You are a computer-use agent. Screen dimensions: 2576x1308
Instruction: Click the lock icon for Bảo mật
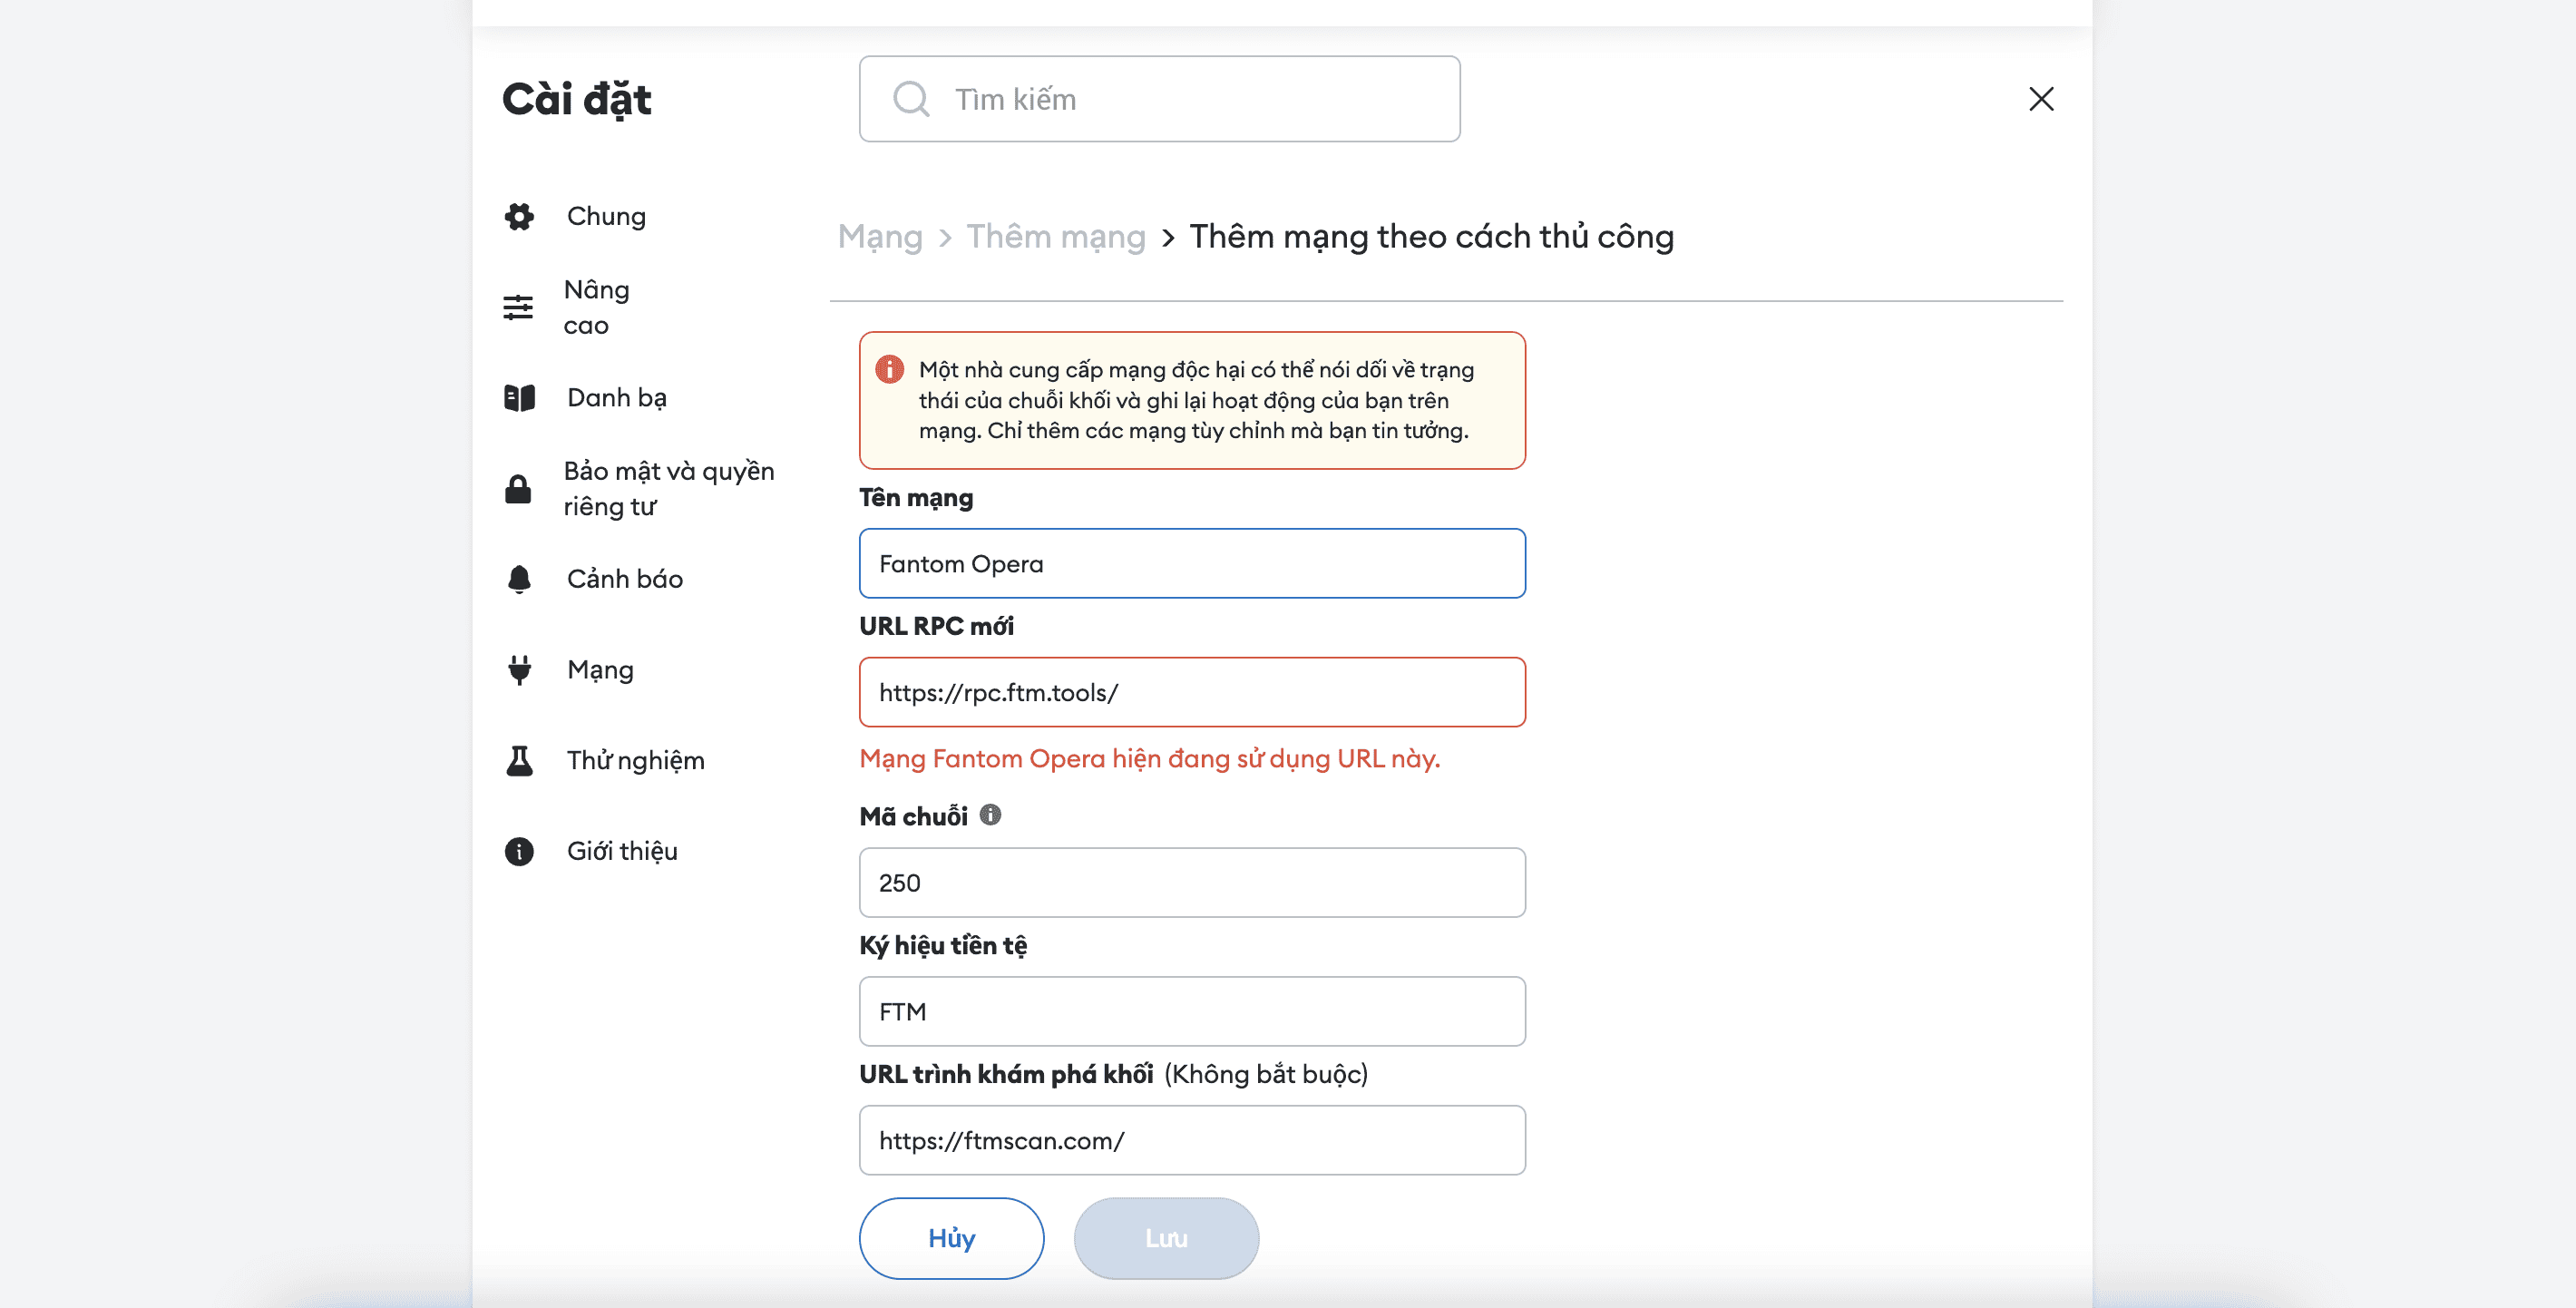518,489
